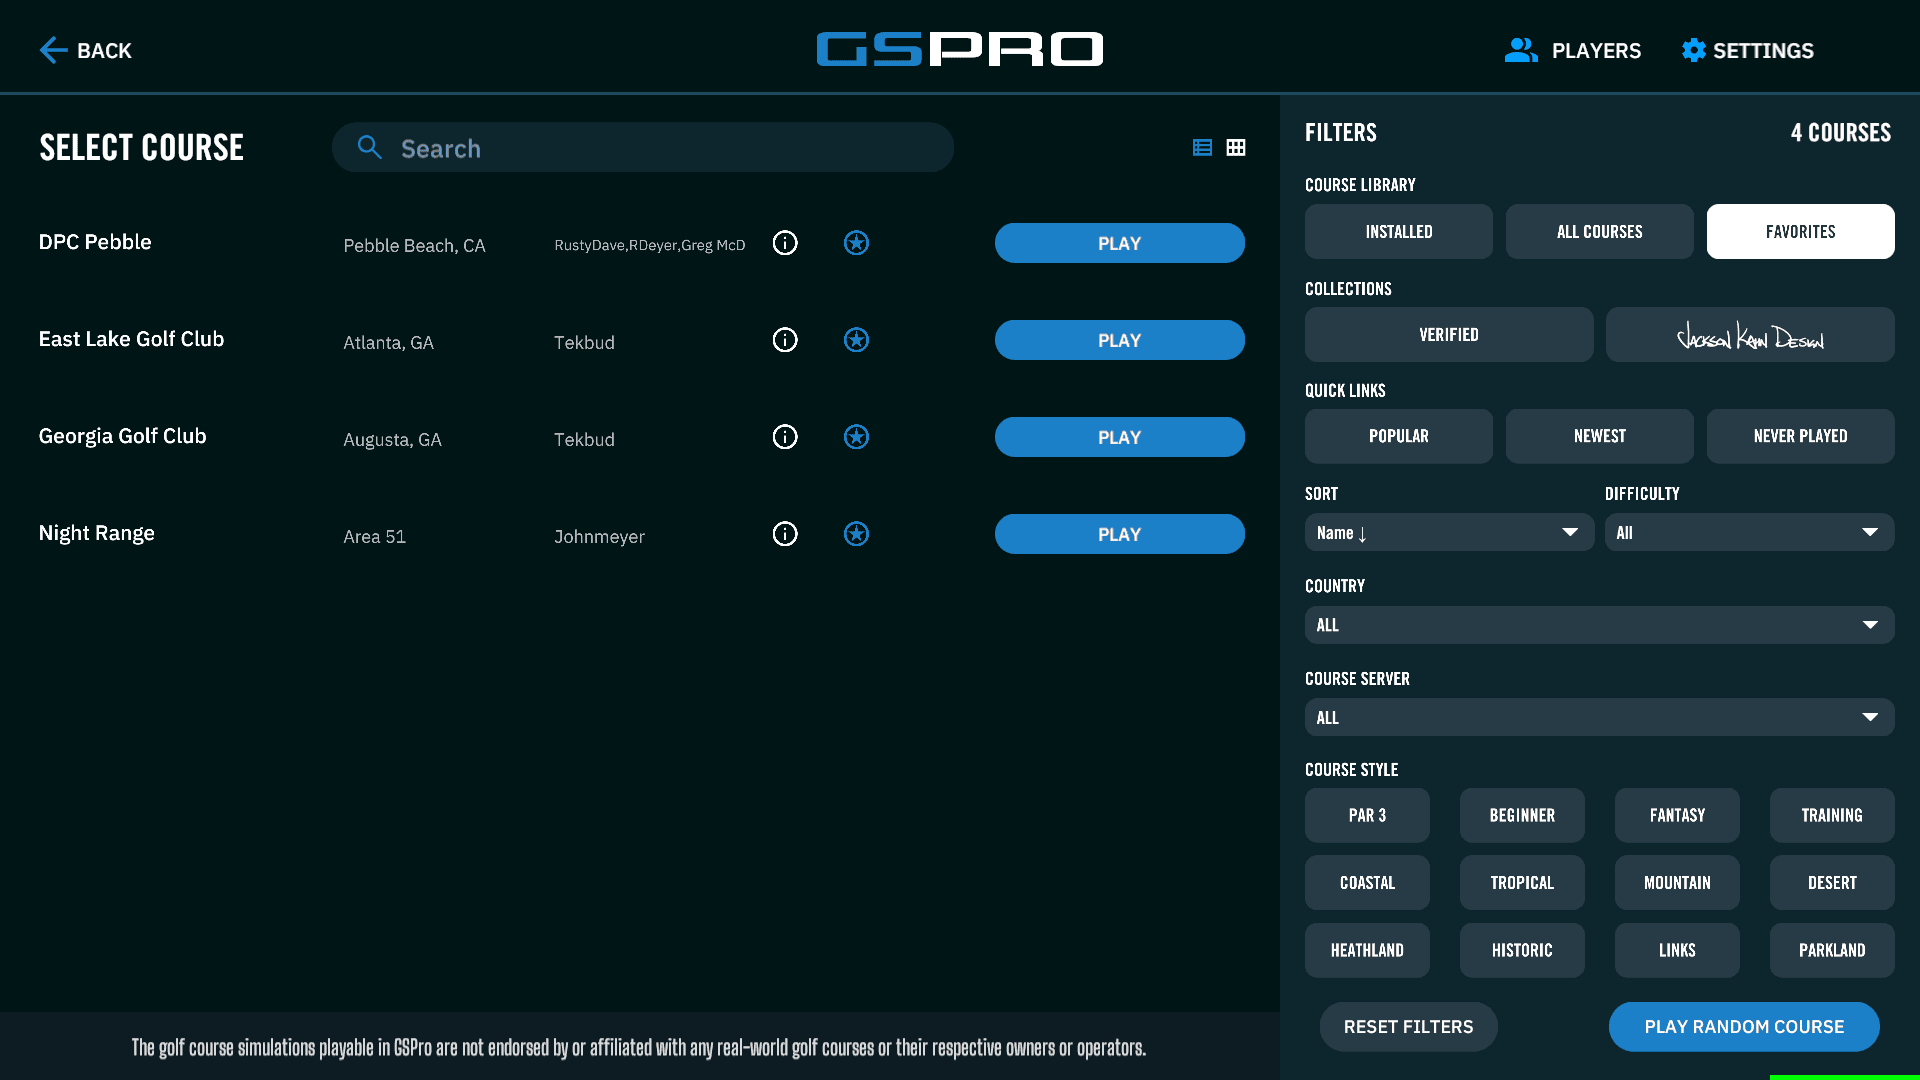Image resolution: width=1920 pixels, height=1080 pixels.
Task: Open Players screen via people icon
Action: (x=1521, y=50)
